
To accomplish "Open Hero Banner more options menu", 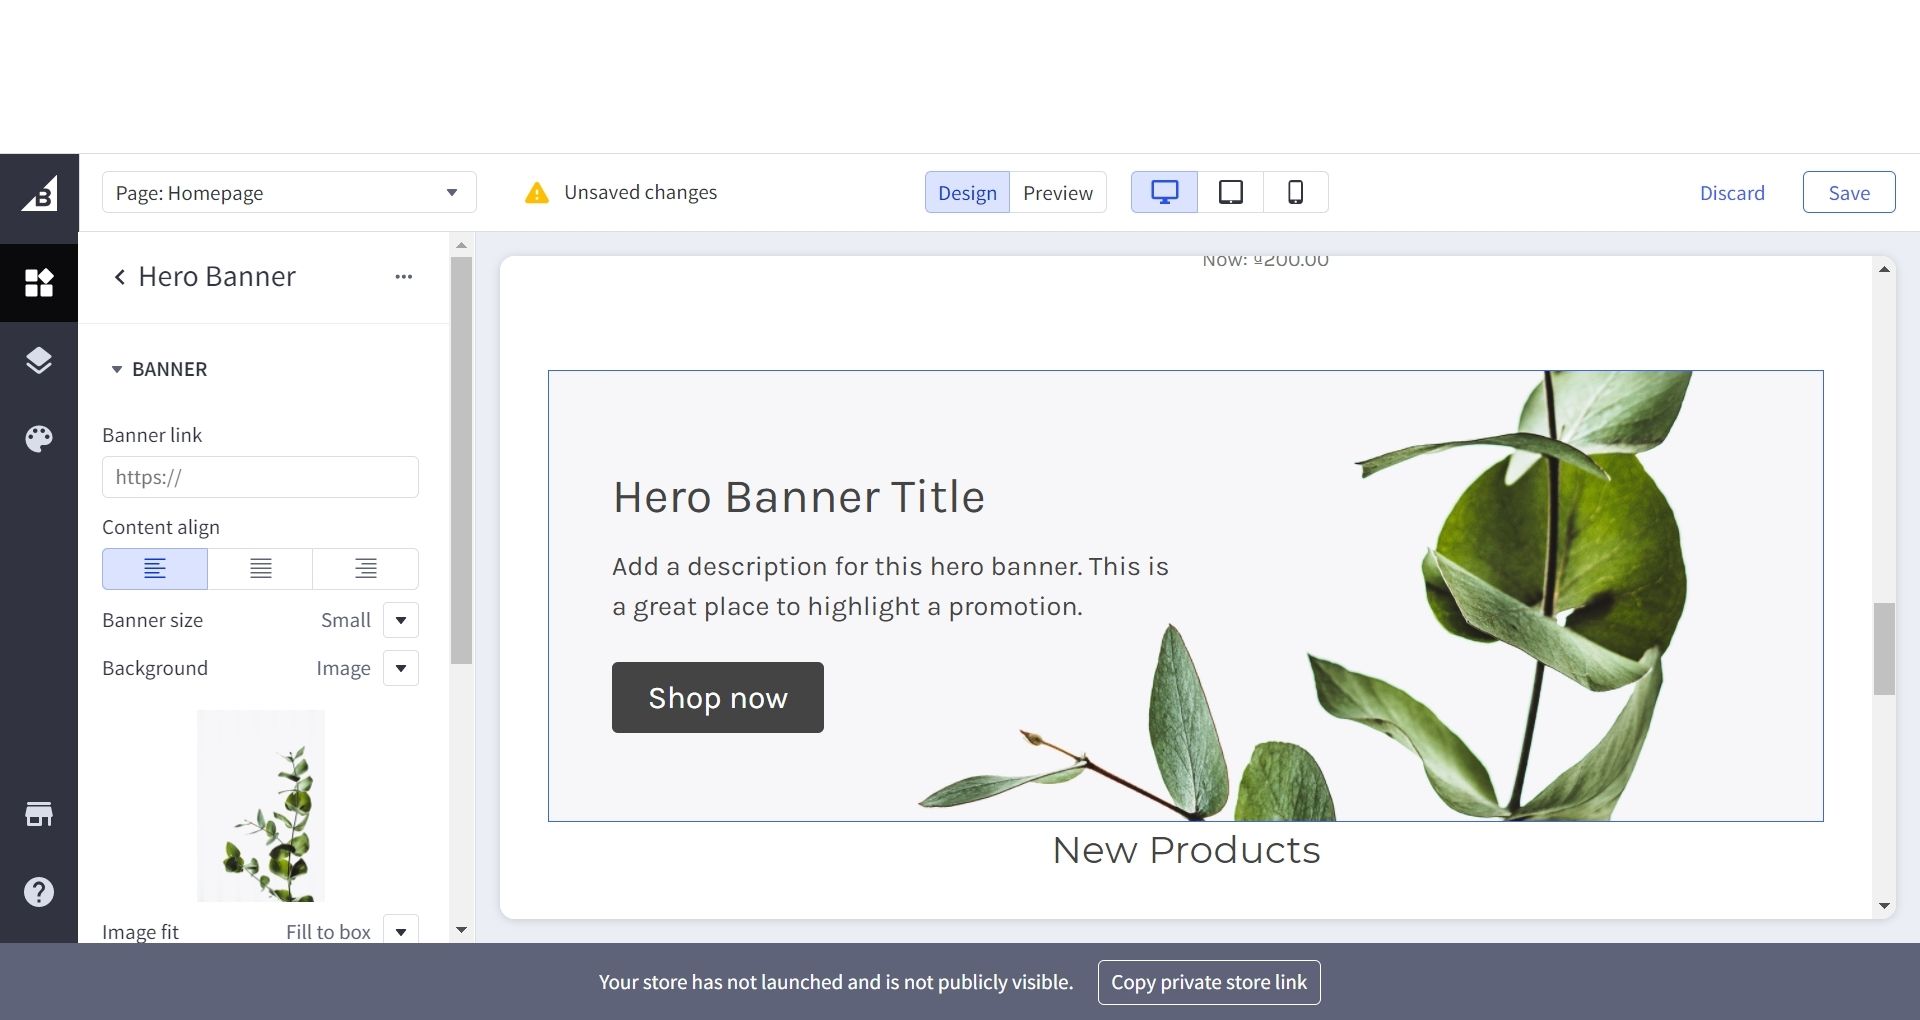I will click(x=403, y=277).
